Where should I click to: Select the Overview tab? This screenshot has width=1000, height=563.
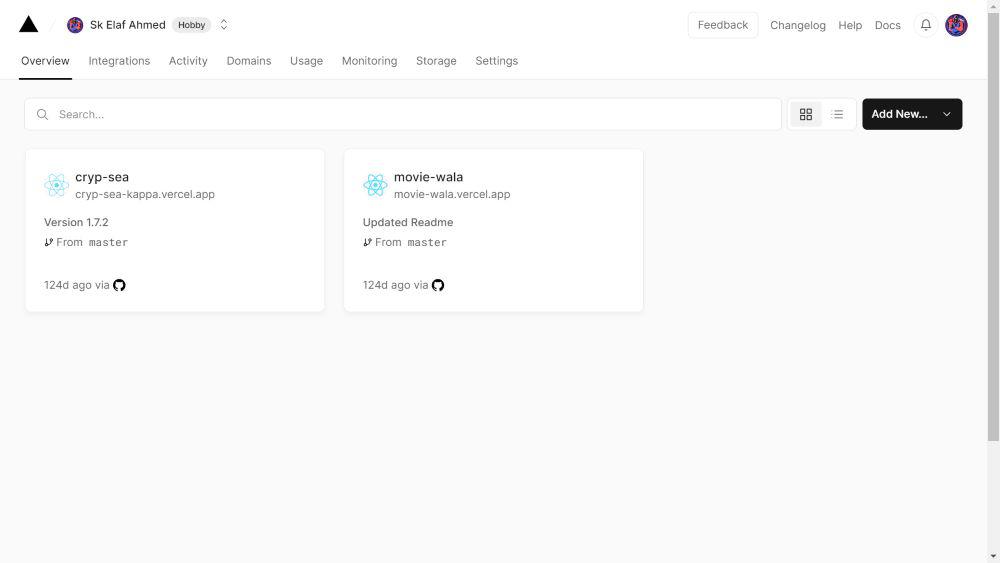coord(45,61)
